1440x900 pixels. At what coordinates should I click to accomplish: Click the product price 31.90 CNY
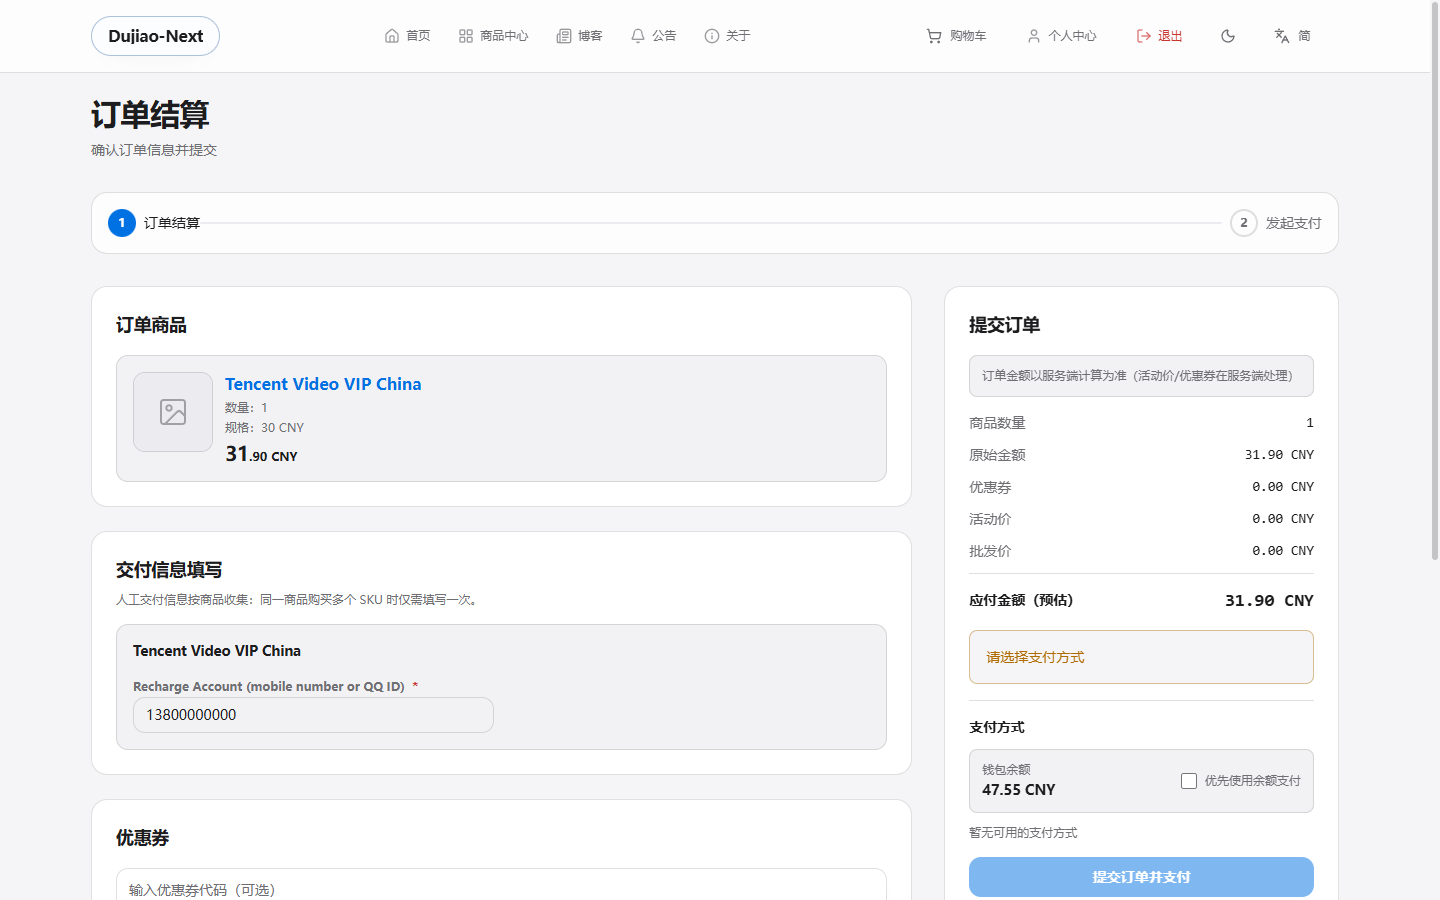261,454
